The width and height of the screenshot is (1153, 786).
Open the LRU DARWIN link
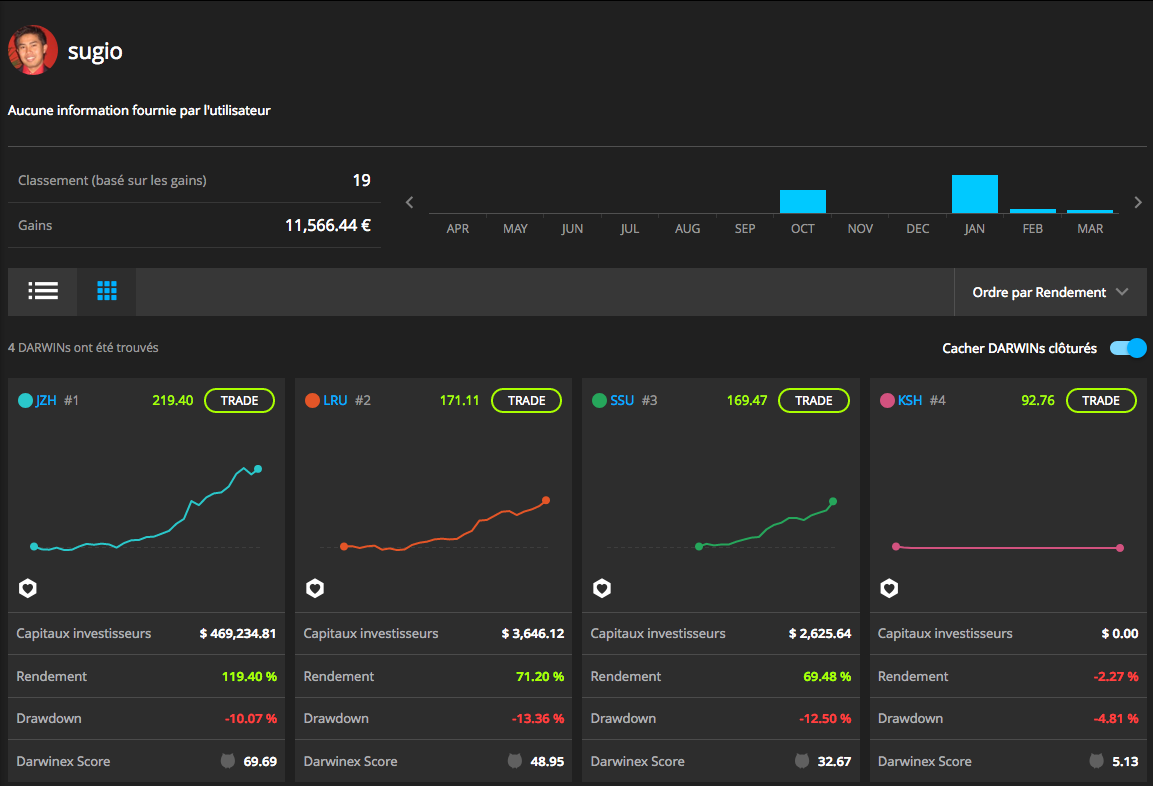[x=335, y=401]
